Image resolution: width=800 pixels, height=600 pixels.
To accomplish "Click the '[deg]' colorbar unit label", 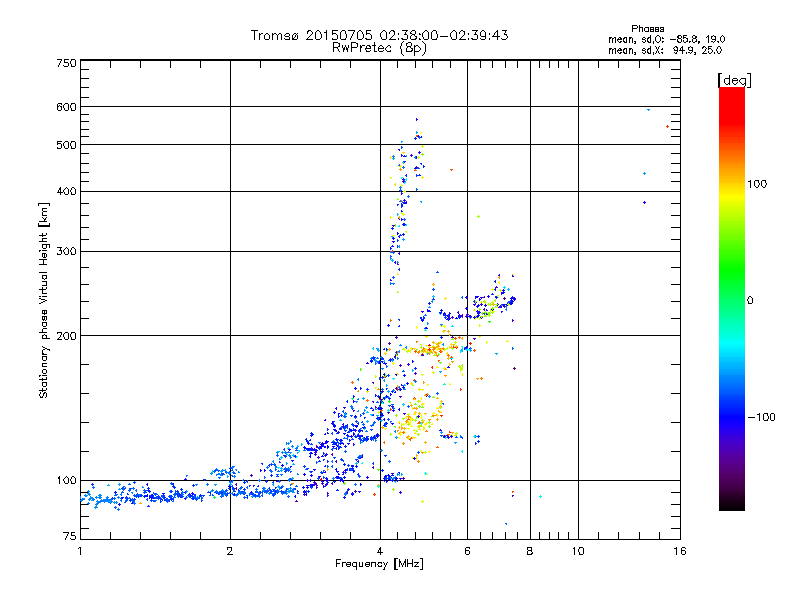I will [734, 80].
